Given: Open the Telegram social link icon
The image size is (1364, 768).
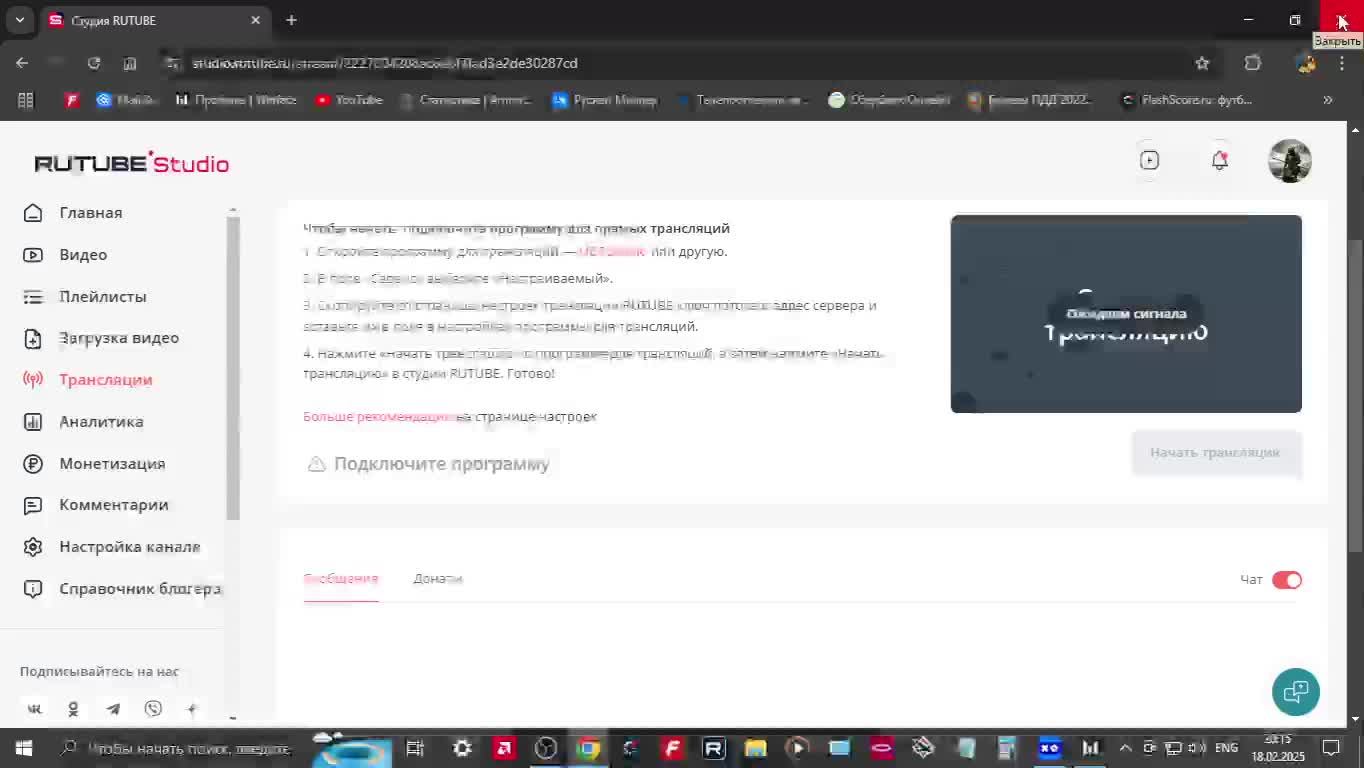Looking at the screenshot, I should [113, 709].
